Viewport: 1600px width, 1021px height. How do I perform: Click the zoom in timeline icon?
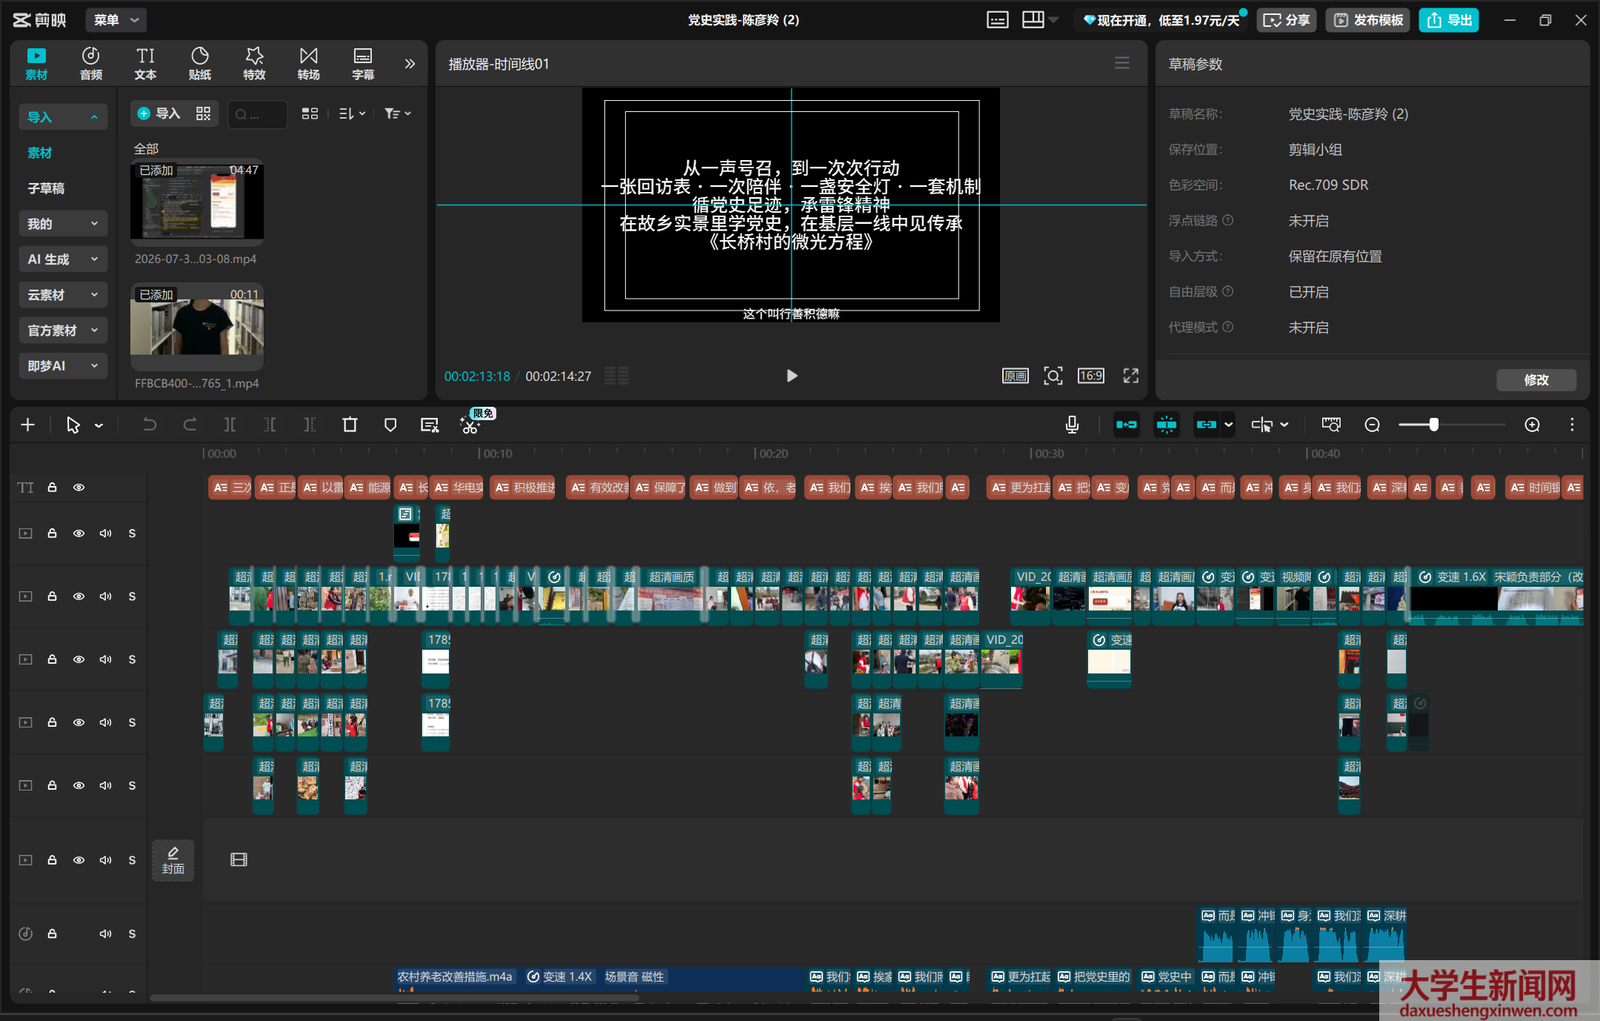[1532, 425]
